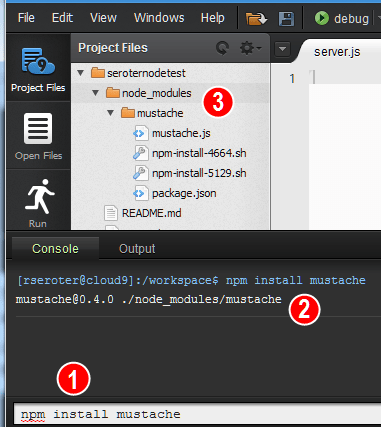Click the open folder toolbar icon

tap(256, 19)
